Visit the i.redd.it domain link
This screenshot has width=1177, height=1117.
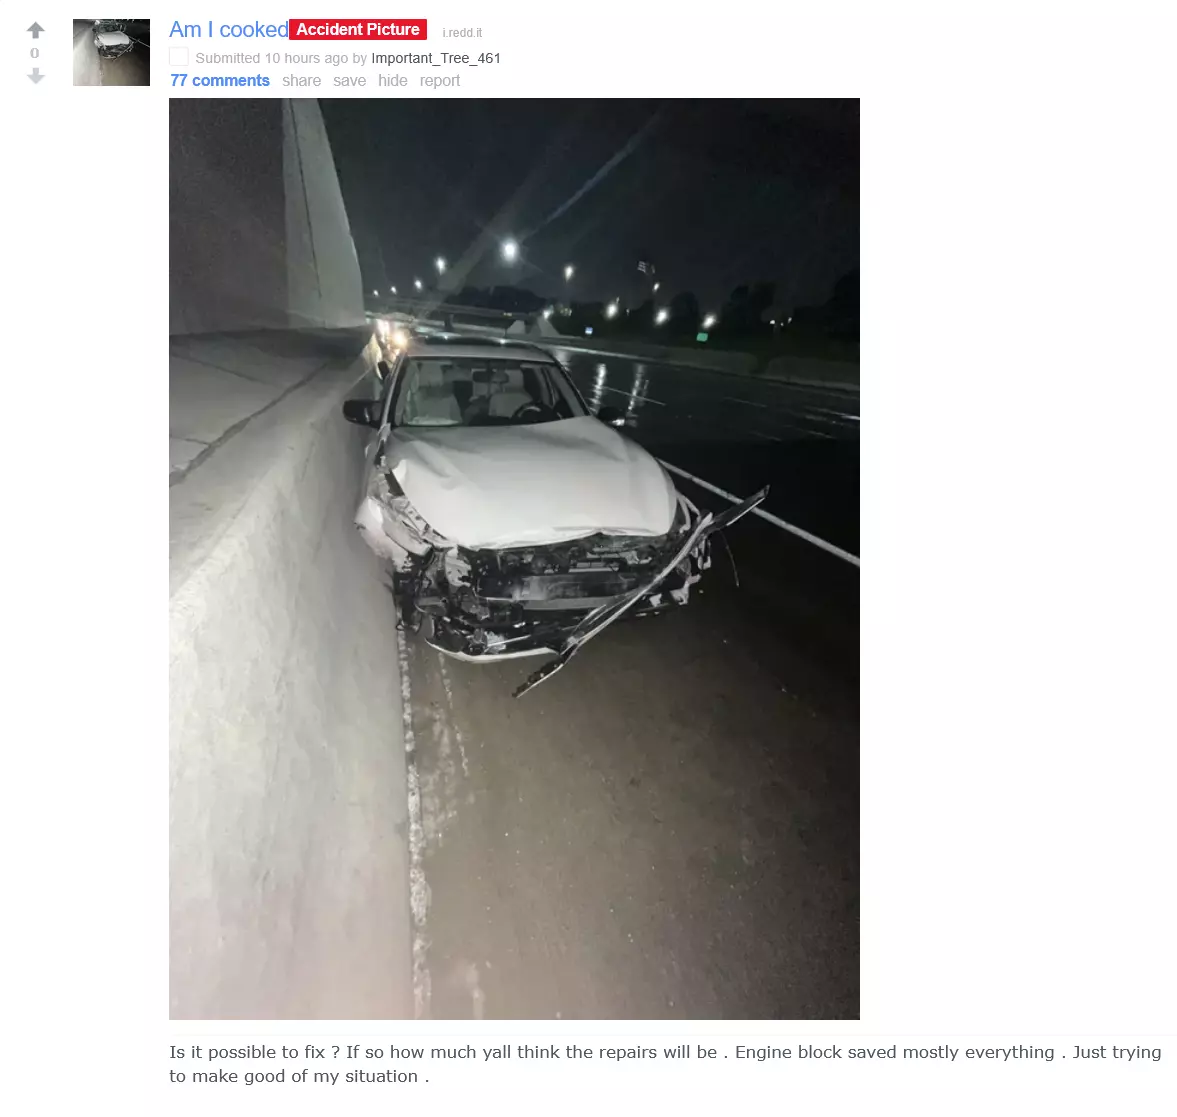[x=462, y=32]
